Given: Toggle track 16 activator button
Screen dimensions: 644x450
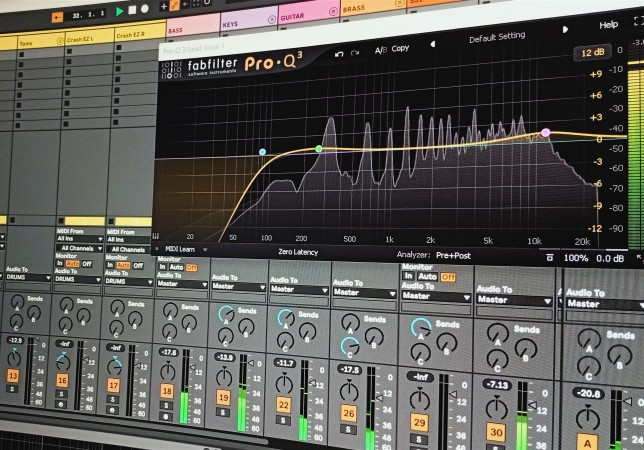Looking at the screenshot, I should coord(62,380).
